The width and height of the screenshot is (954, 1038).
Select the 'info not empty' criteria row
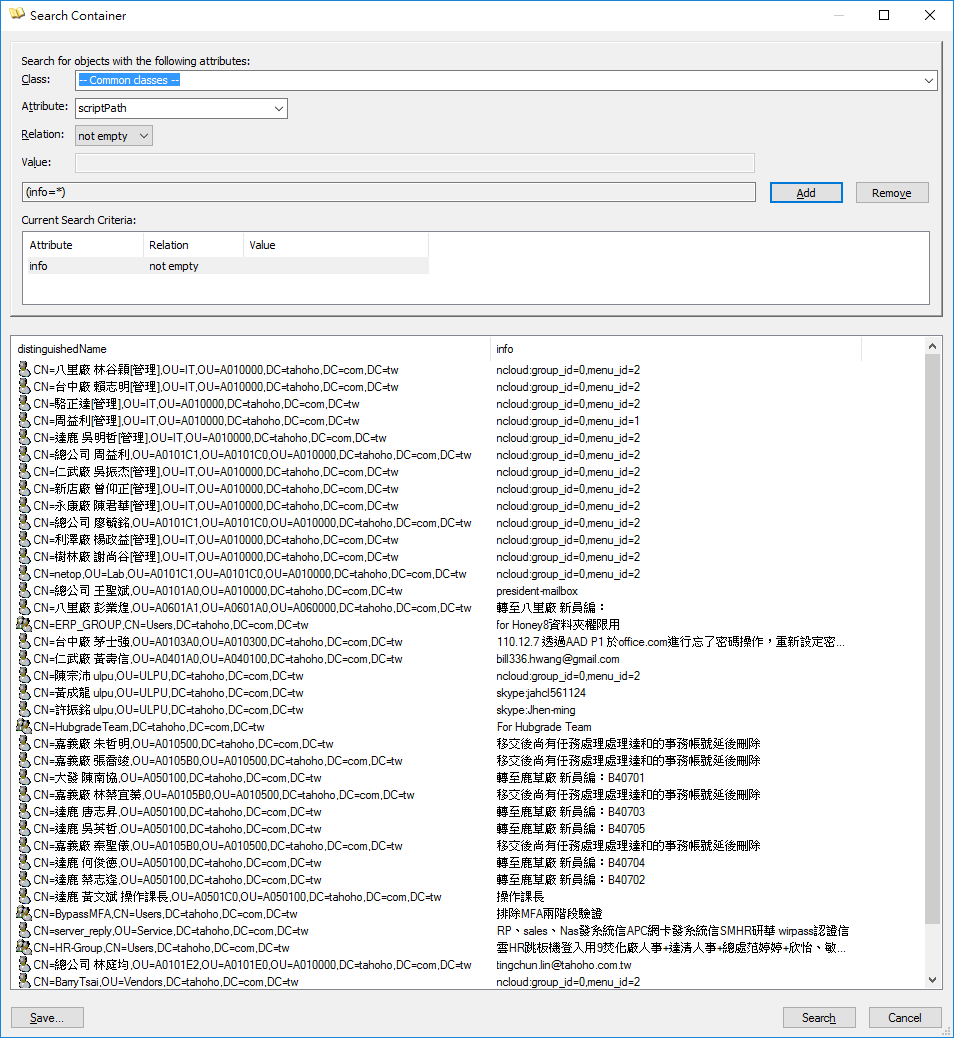click(x=225, y=266)
